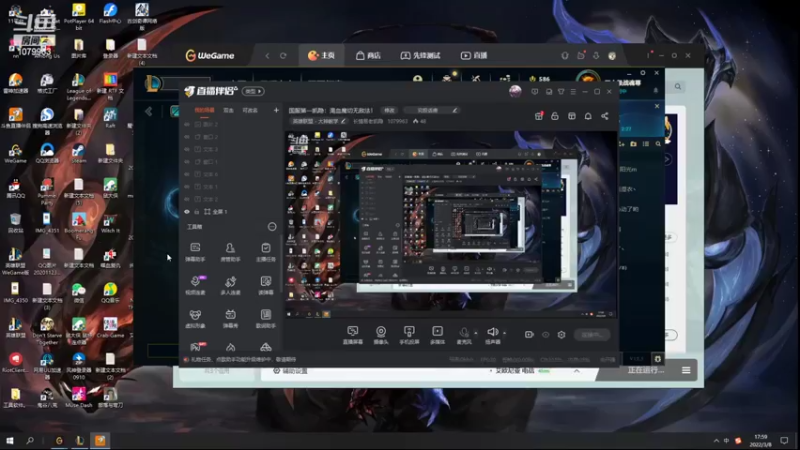
Task: Toggle visibility of 文本 1 source
Action: point(187,187)
